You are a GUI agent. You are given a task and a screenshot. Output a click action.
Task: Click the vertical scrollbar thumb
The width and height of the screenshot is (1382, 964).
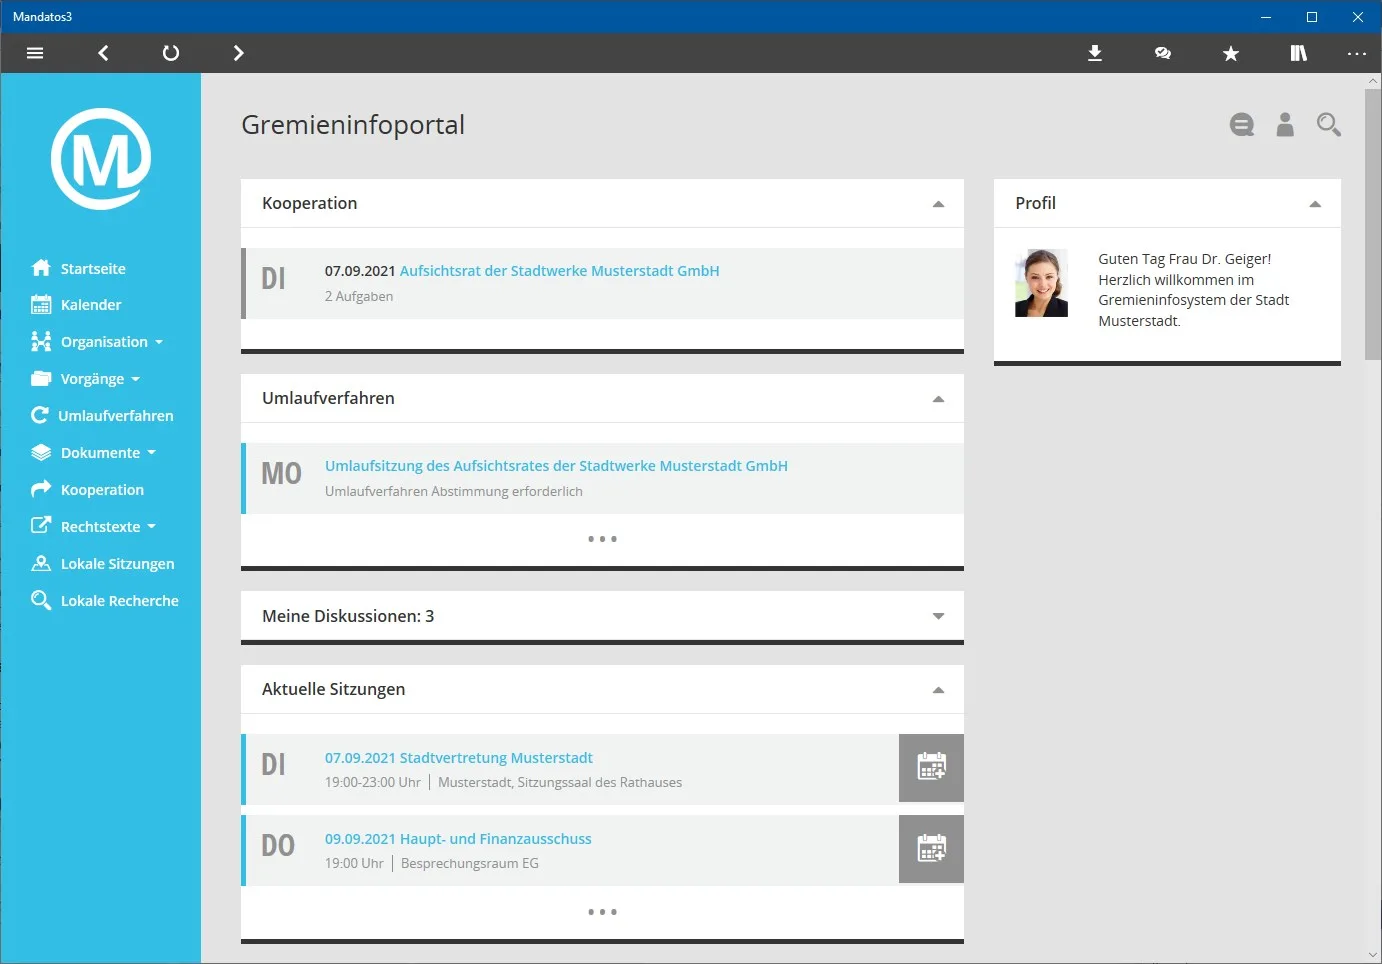tap(1373, 225)
